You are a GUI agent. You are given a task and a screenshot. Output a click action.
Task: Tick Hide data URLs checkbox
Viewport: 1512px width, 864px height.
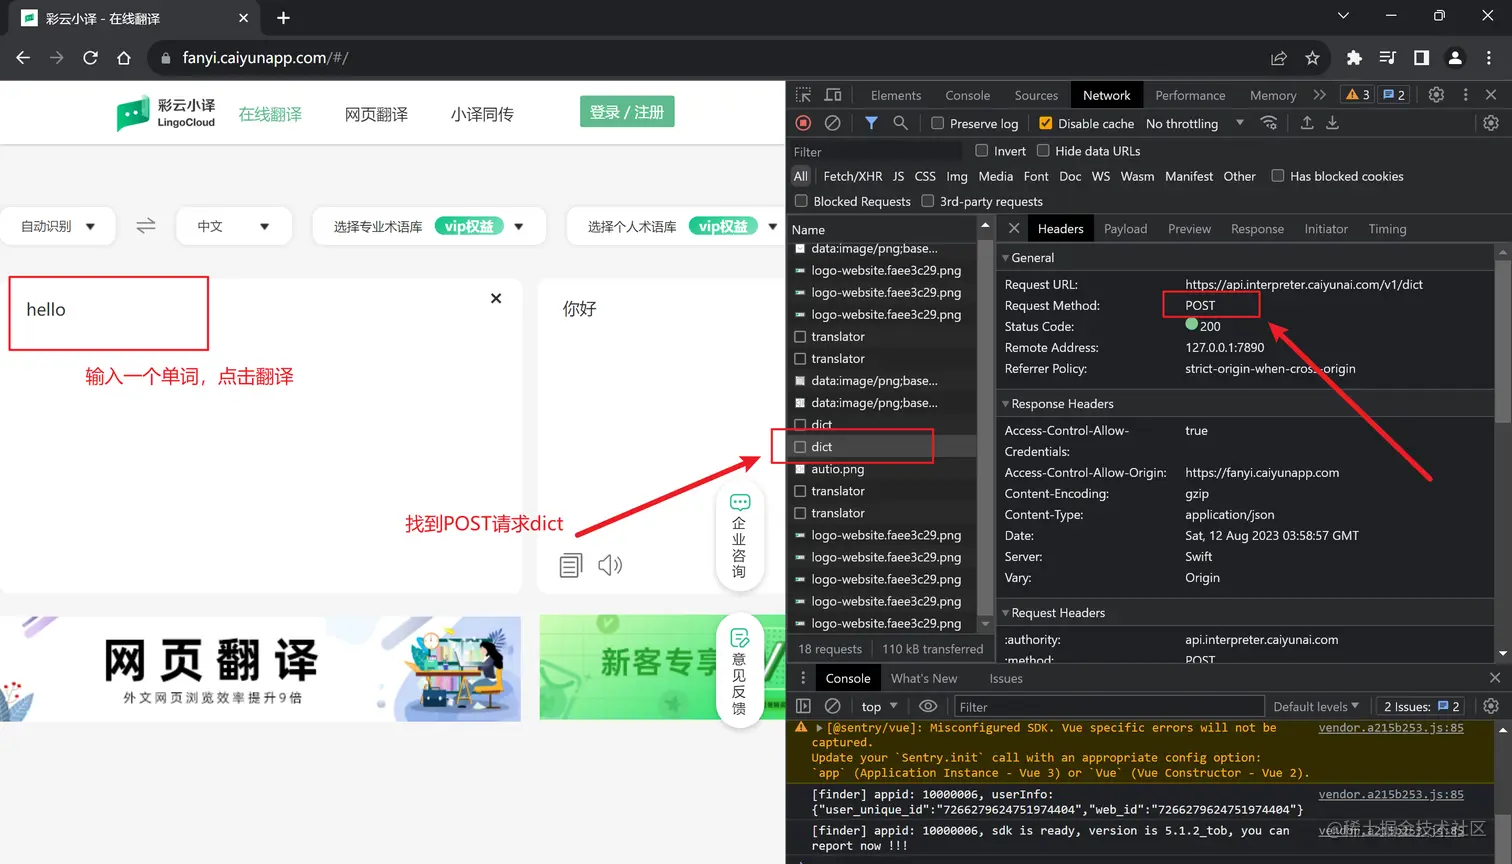click(1043, 151)
